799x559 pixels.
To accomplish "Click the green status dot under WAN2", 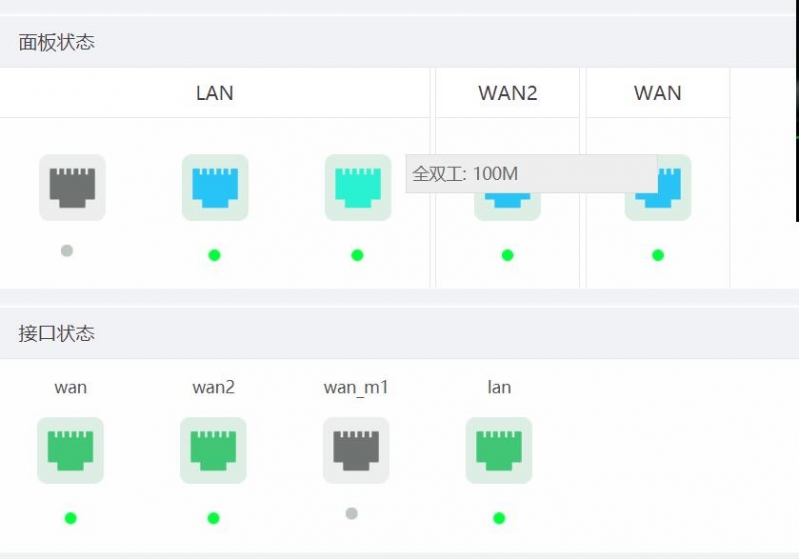I will (508, 255).
